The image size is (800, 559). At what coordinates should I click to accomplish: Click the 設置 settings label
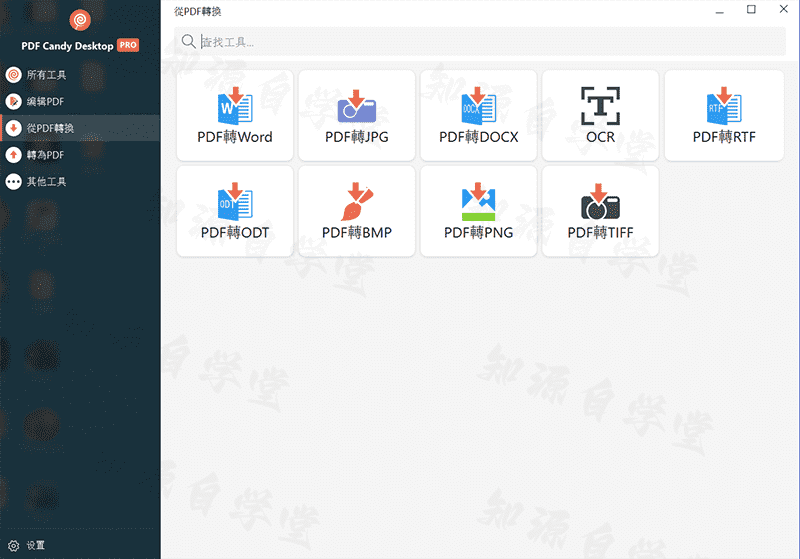(36, 546)
